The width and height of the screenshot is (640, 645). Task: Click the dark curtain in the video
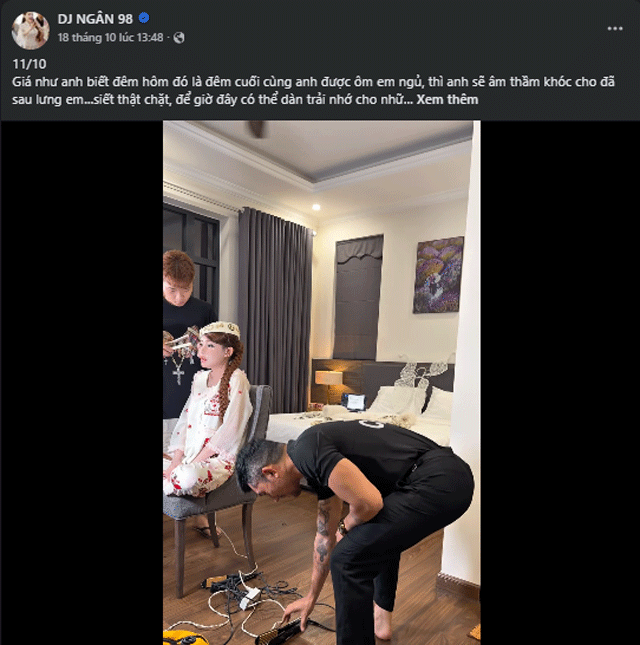click(274, 300)
